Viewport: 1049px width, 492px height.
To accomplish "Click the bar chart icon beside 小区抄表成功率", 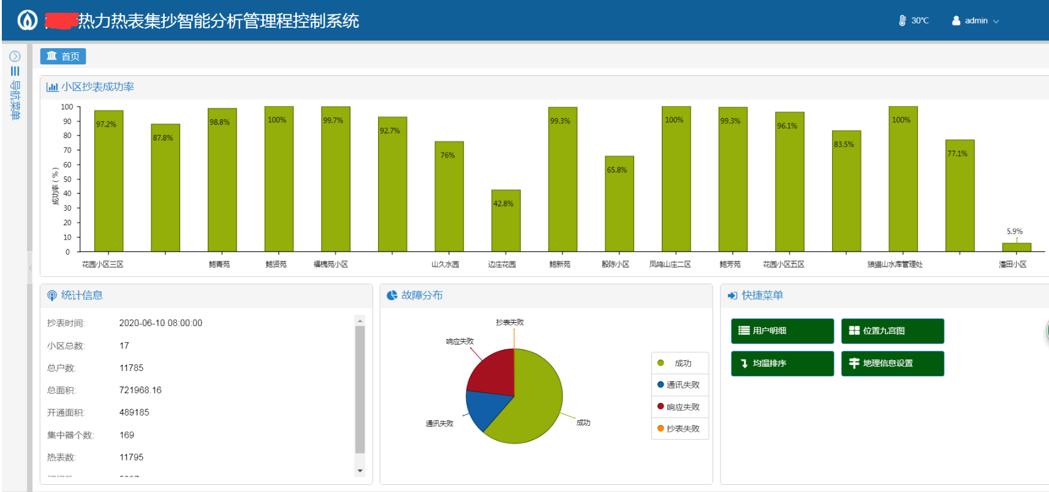I will (52, 87).
